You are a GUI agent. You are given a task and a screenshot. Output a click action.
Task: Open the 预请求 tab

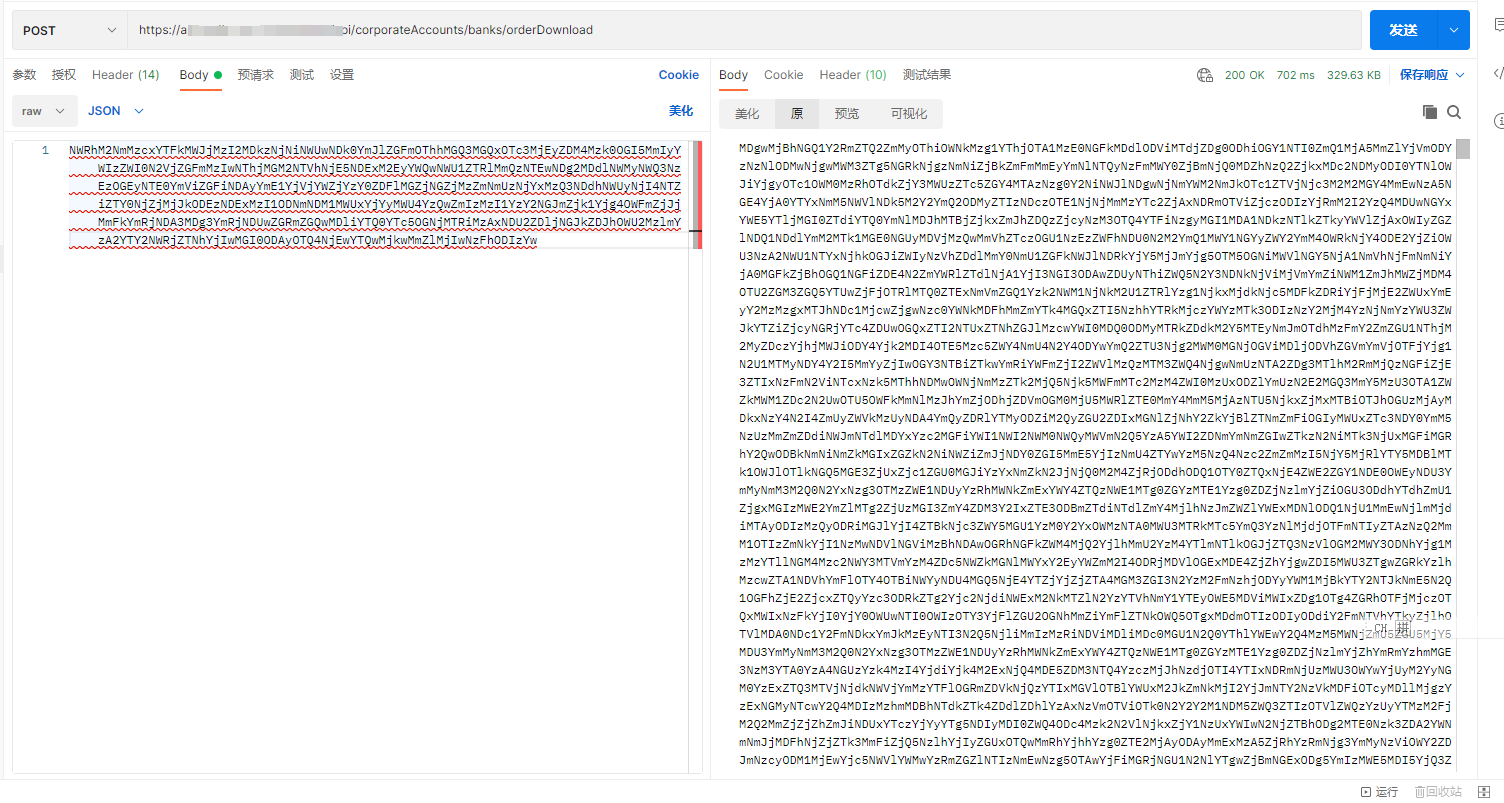[255, 75]
